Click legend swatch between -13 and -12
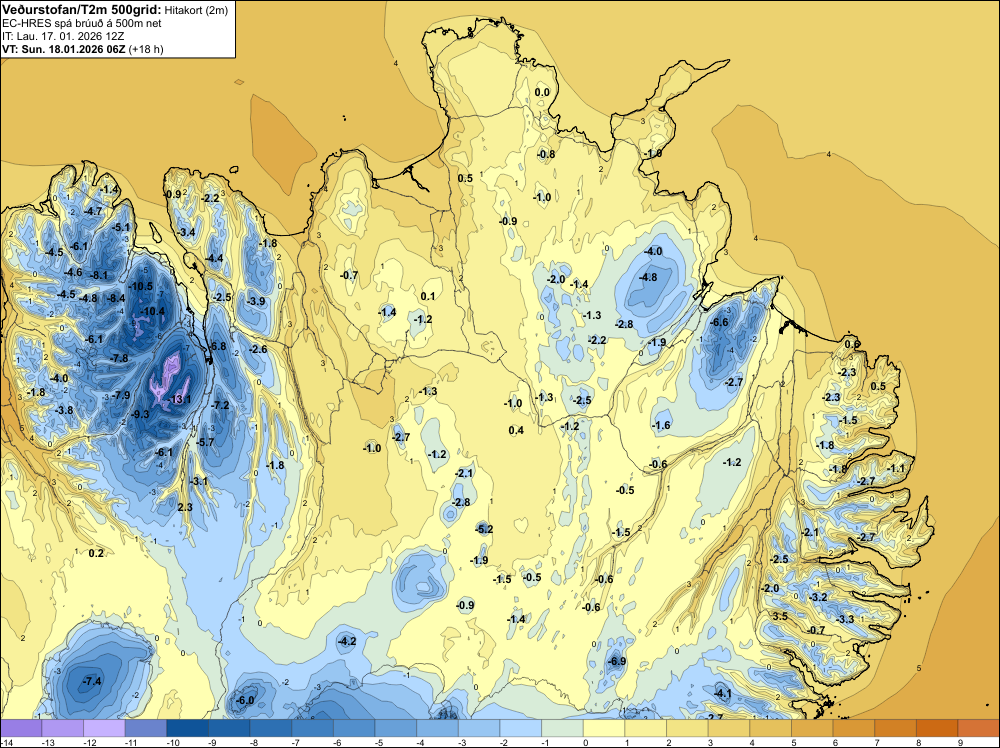This screenshot has height=748, width=1000. (x=62, y=728)
